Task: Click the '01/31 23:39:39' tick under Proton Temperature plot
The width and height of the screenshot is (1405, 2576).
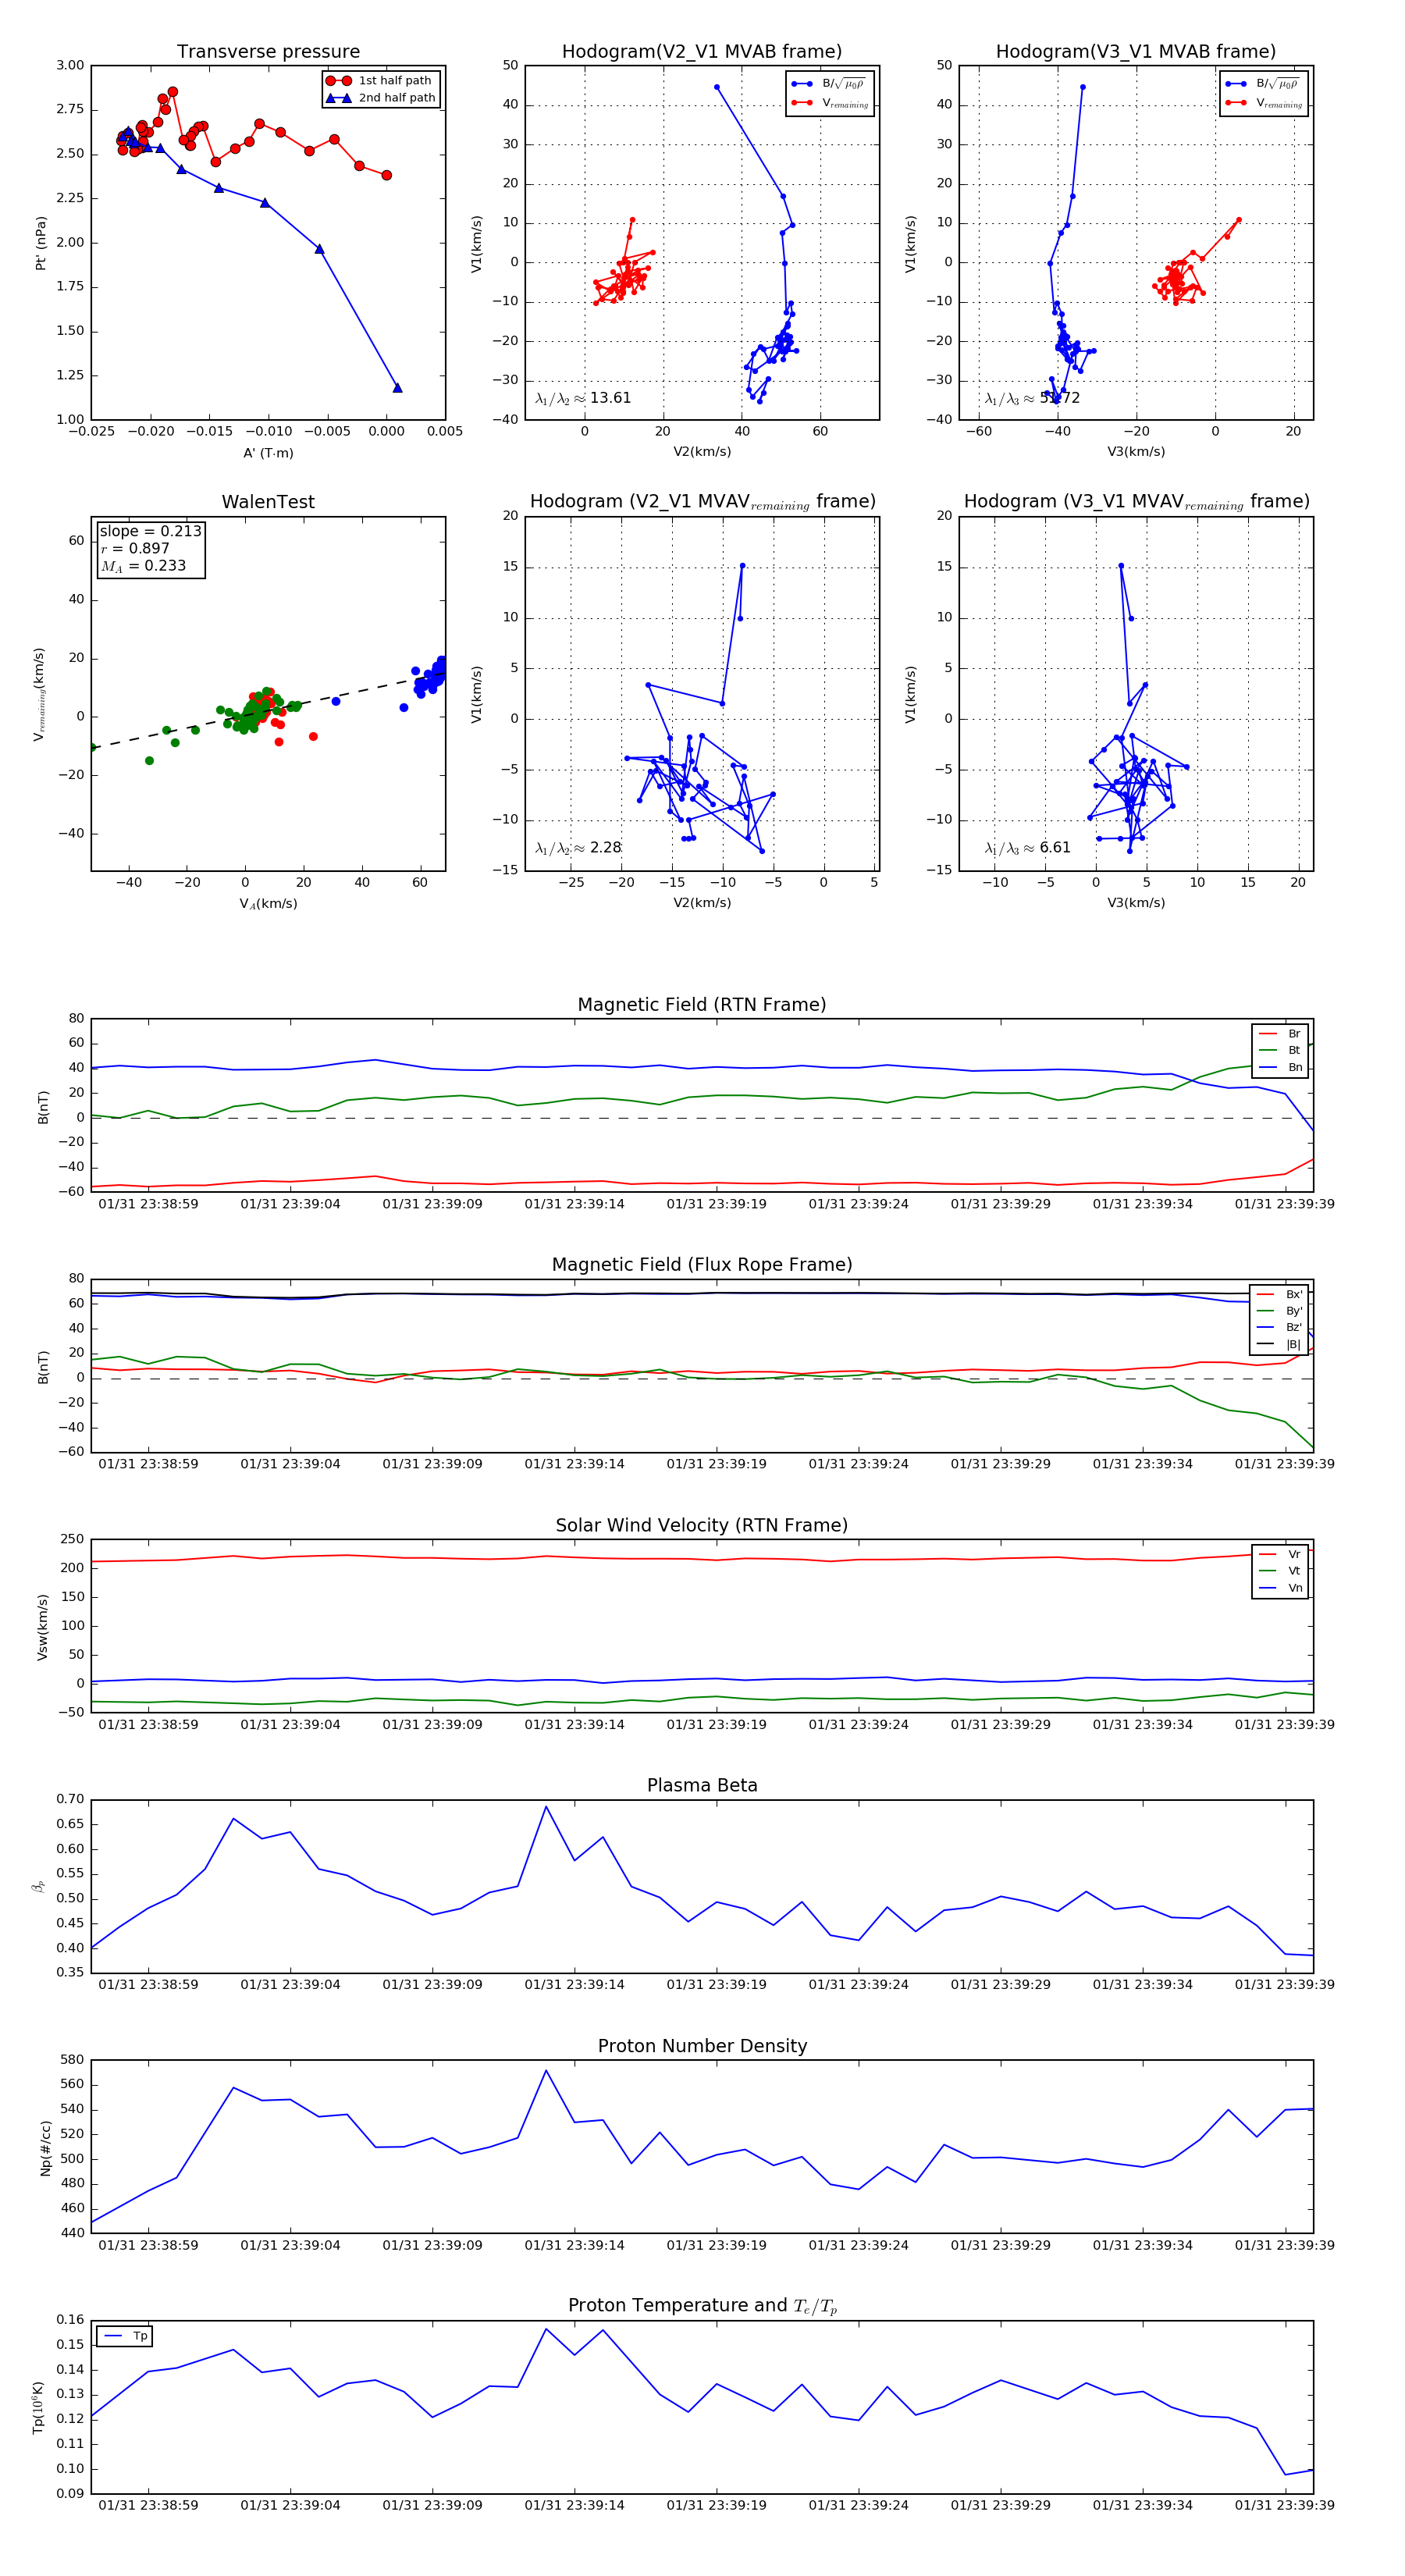Action: click(1284, 2505)
